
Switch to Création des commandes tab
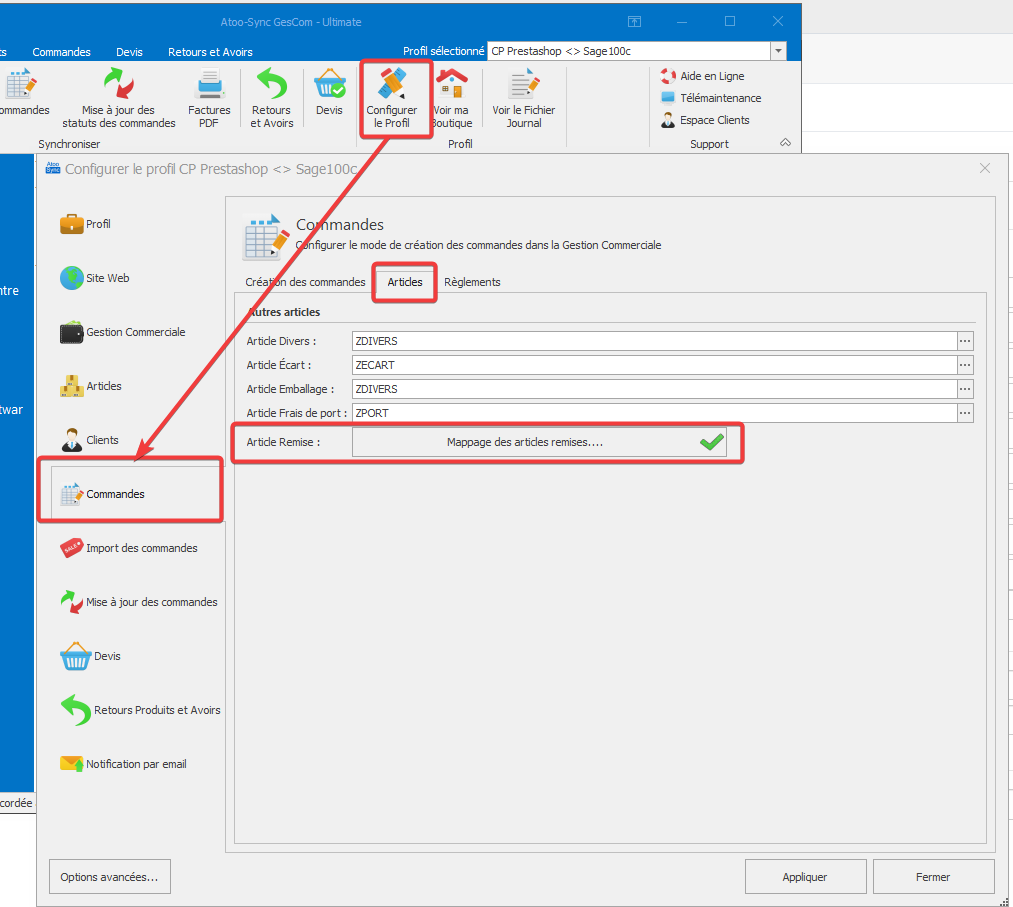tap(305, 282)
